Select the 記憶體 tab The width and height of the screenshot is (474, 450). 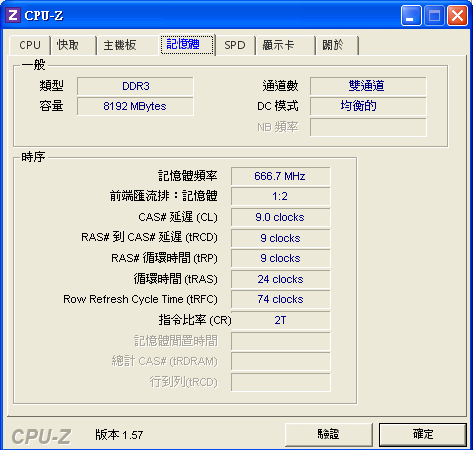(187, 44)
